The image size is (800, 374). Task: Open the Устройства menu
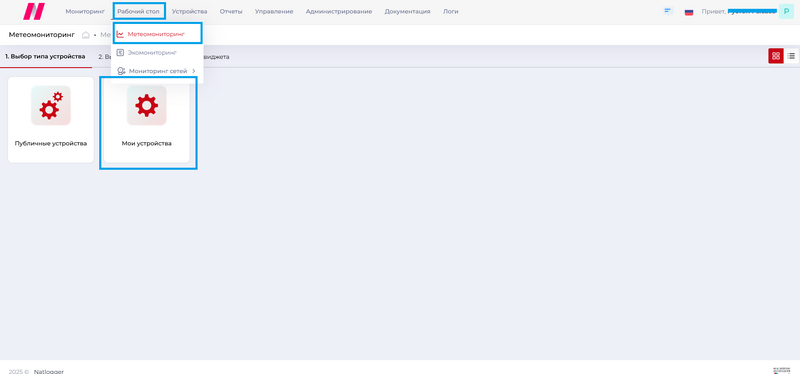(x=189, y=11)
